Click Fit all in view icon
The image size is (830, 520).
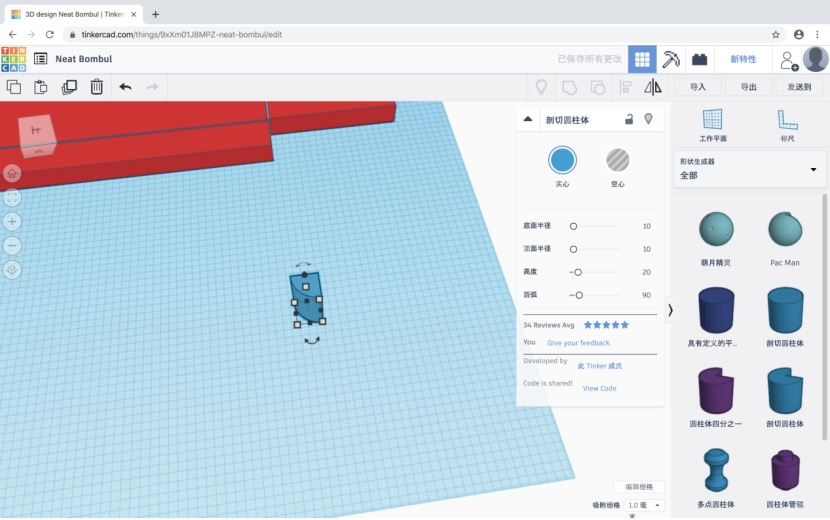click(12, 198)
